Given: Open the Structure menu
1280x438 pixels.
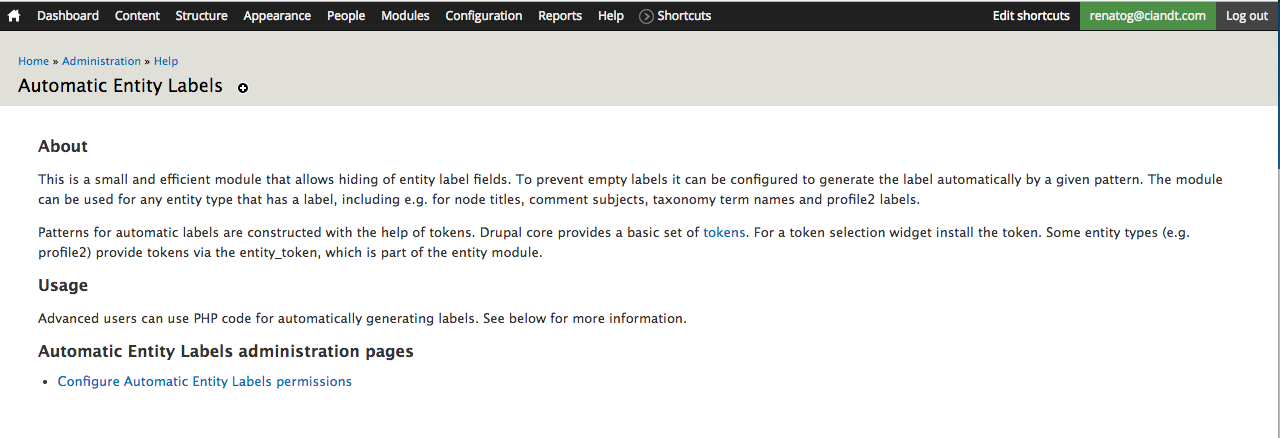Looking at the screenshot, I should coord(201,16).
